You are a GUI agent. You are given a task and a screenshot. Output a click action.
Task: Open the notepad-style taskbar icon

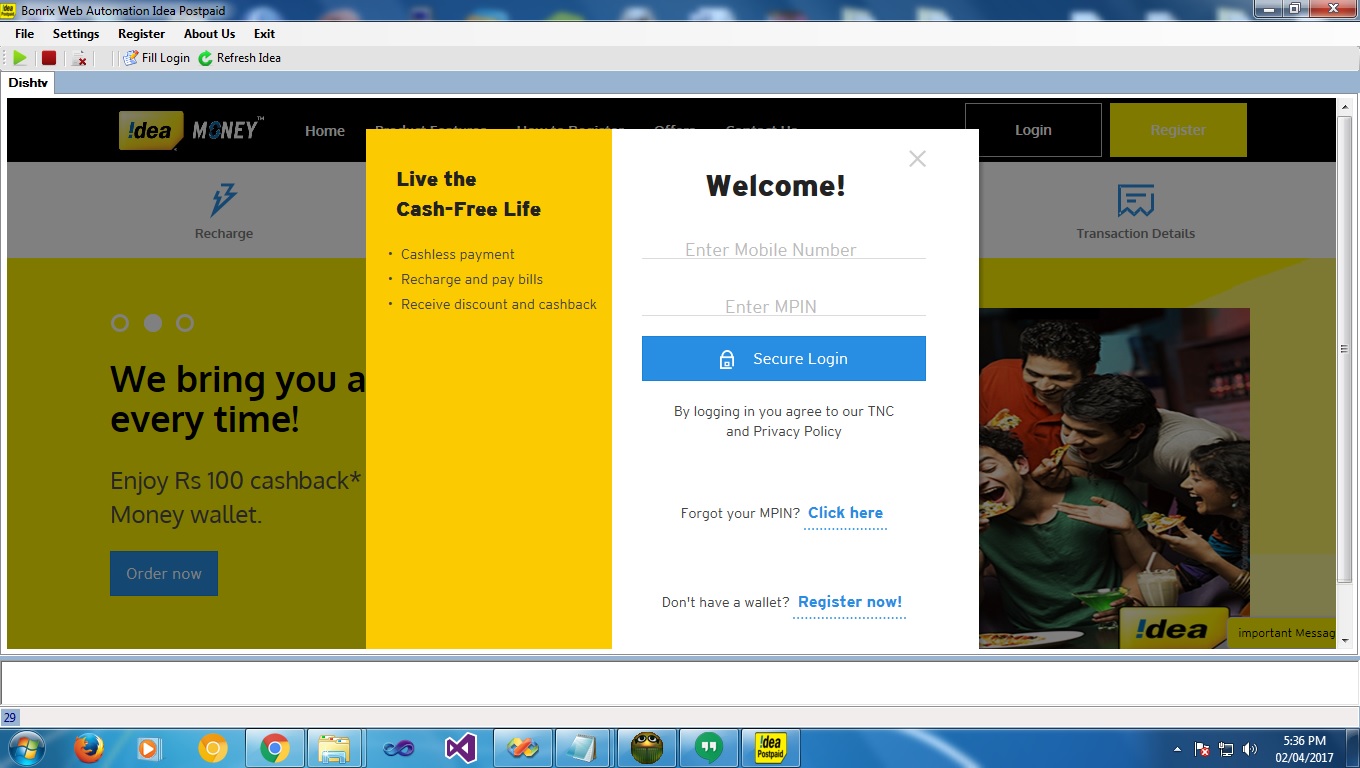pyautogui.click(x=583, y=748)
